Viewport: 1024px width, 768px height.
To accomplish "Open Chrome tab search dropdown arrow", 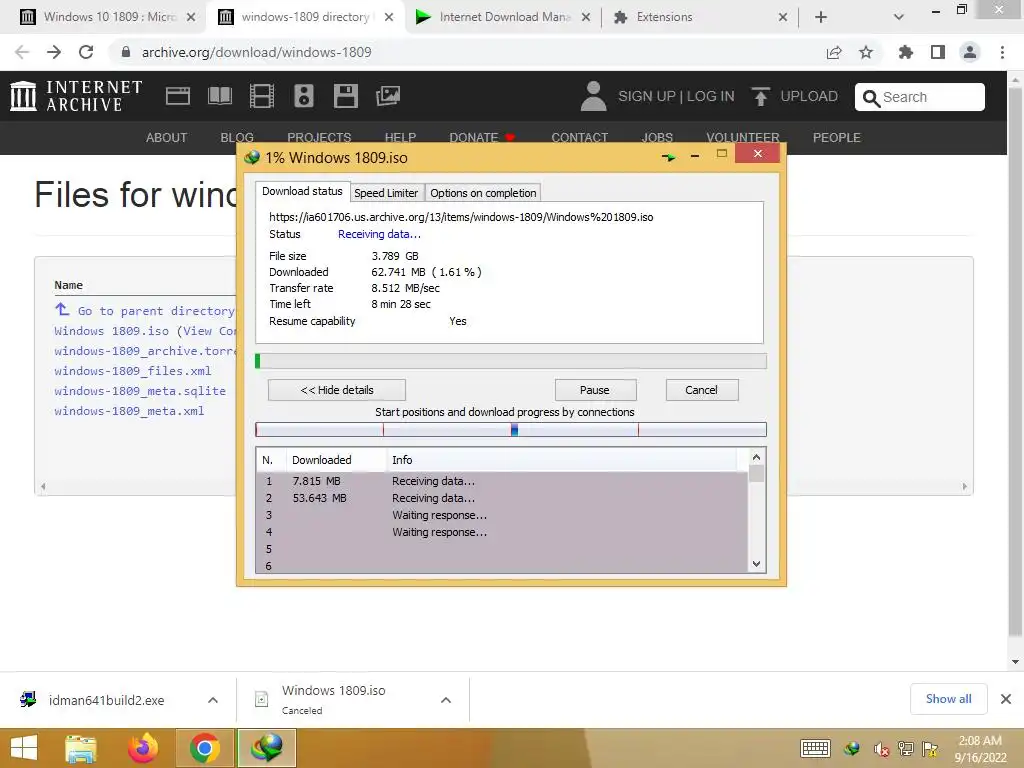I will [x=899, y=17].
